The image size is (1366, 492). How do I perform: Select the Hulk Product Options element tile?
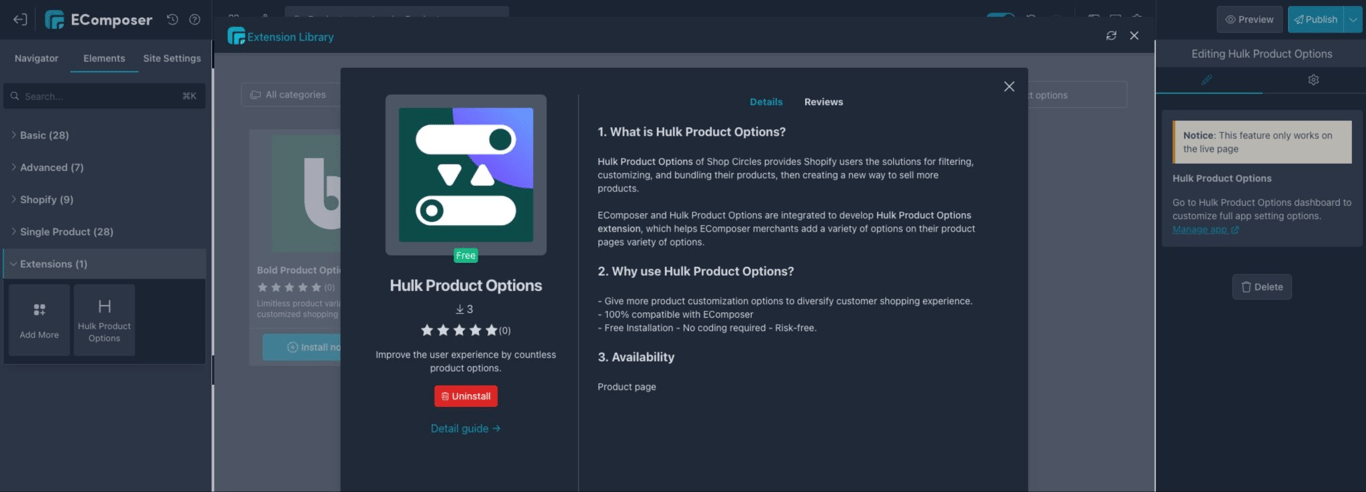pyautogui.click(x=104, y=320)
